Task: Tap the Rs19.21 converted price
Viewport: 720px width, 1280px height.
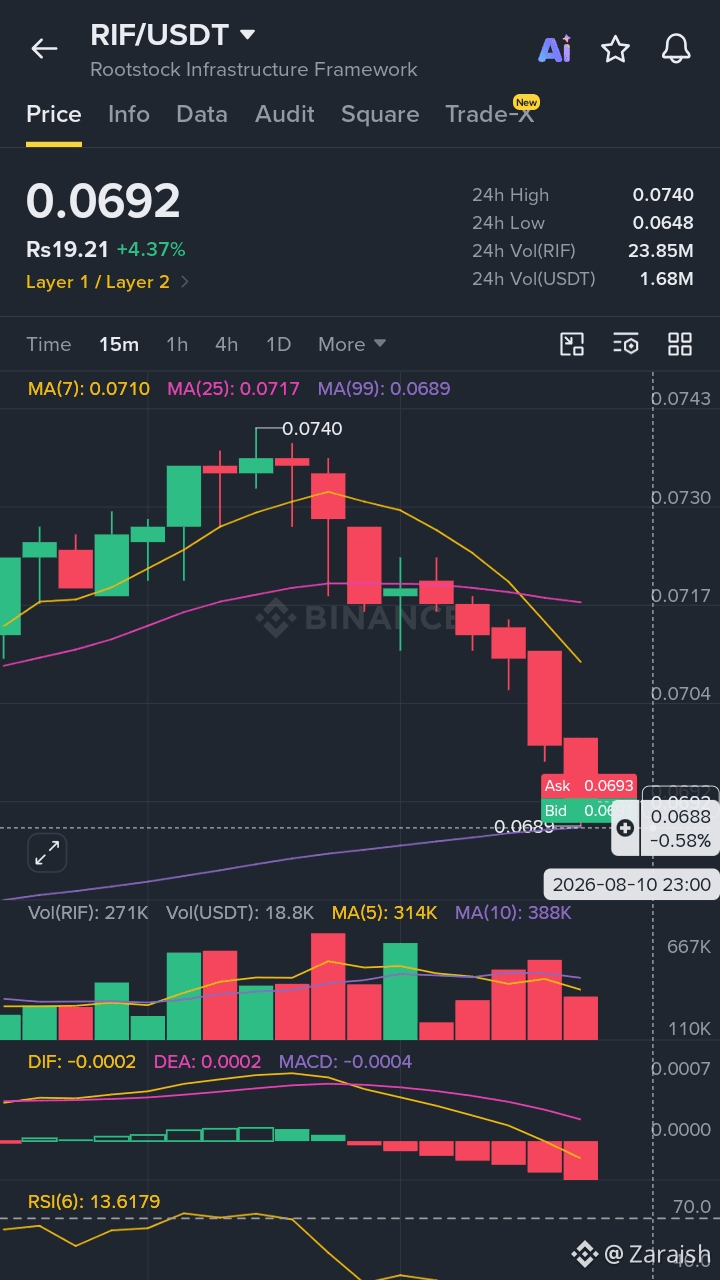Action: click(x=67, y=250)
